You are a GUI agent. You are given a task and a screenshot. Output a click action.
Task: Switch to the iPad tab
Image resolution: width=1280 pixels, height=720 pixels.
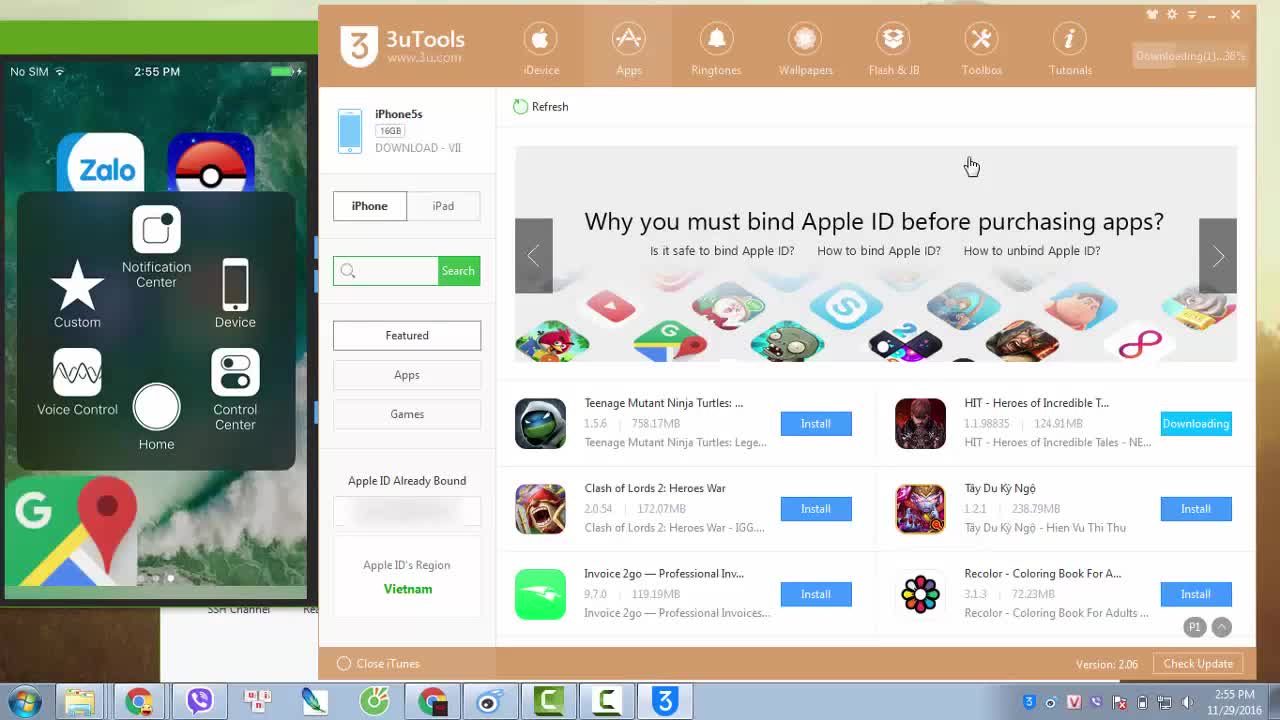(443, 206)
